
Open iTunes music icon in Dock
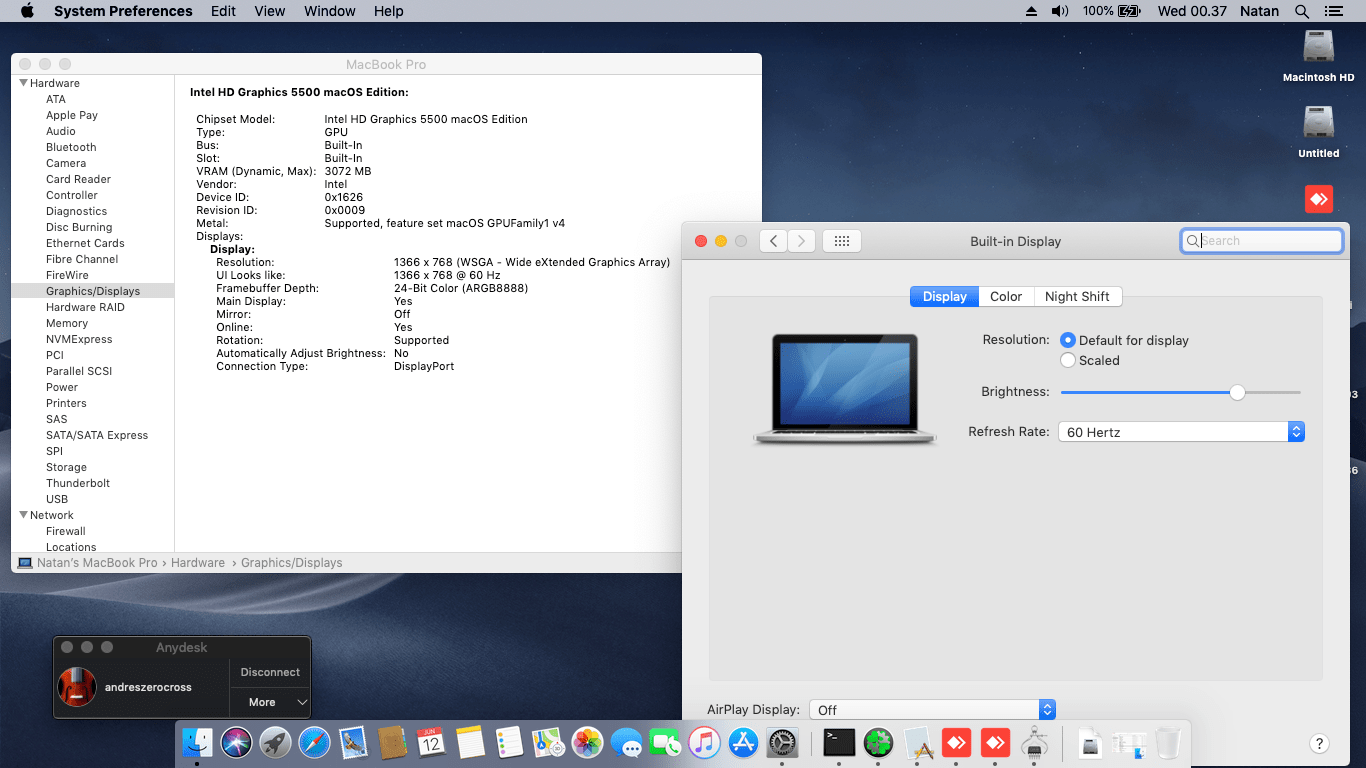(x=704, y=742)
